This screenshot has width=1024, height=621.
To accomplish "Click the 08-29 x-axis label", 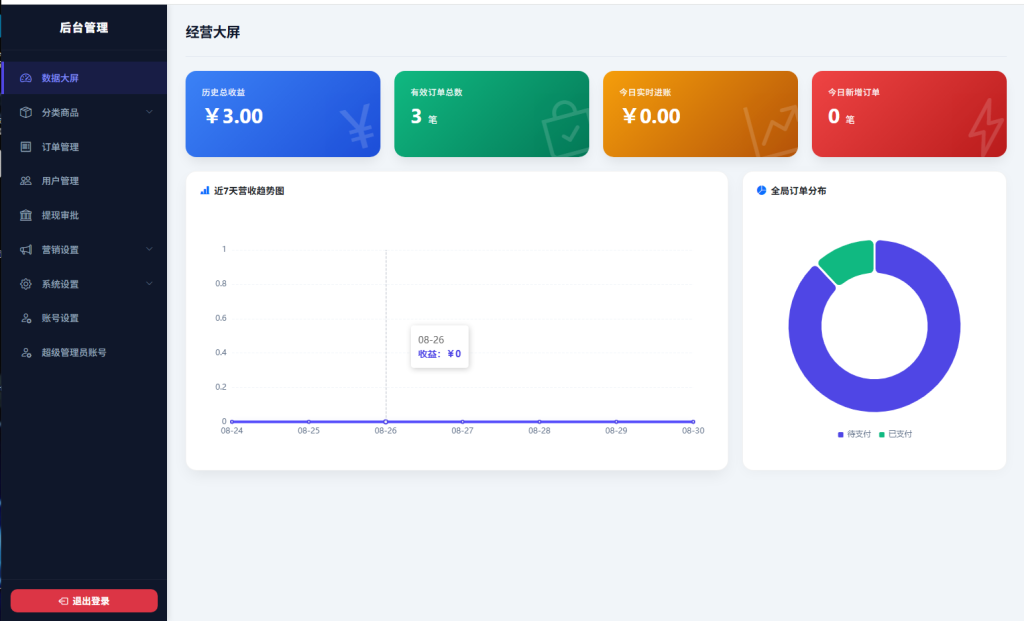I will (x=616, y=431).
